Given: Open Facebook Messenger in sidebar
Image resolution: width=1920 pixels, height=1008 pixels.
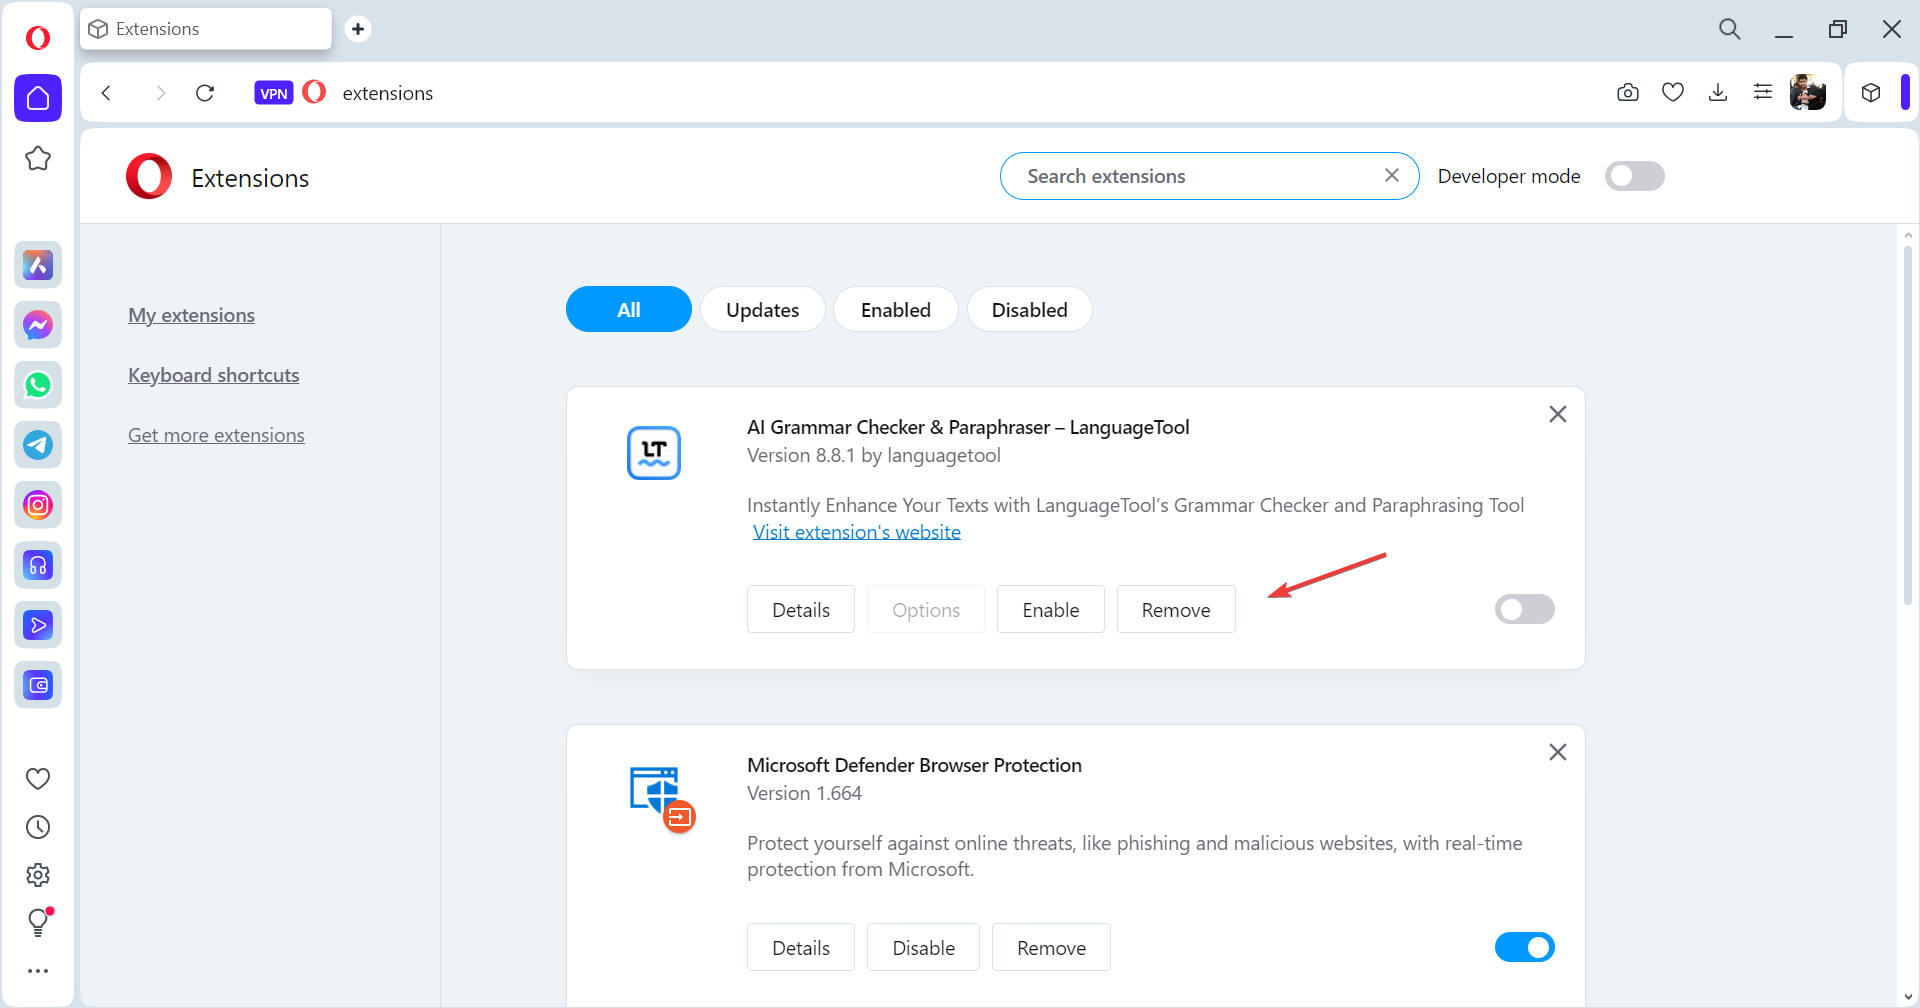Looking at the screenshot, I should click(38, 325).
